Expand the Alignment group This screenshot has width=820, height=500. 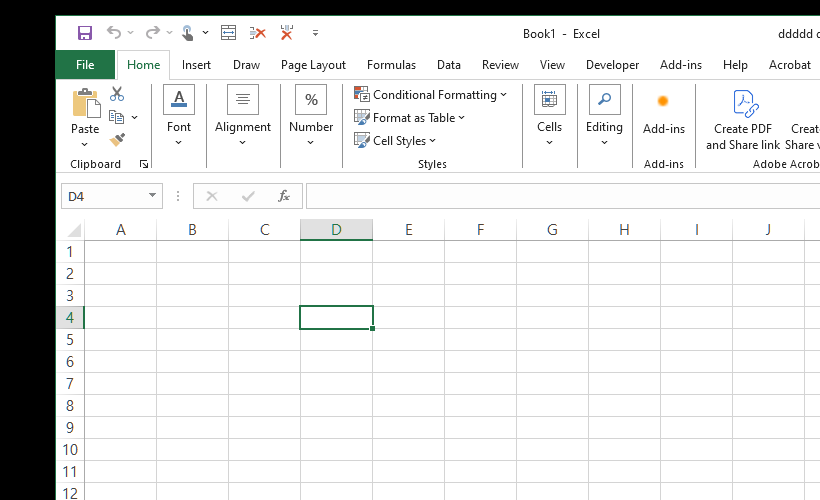coord(243,116)
